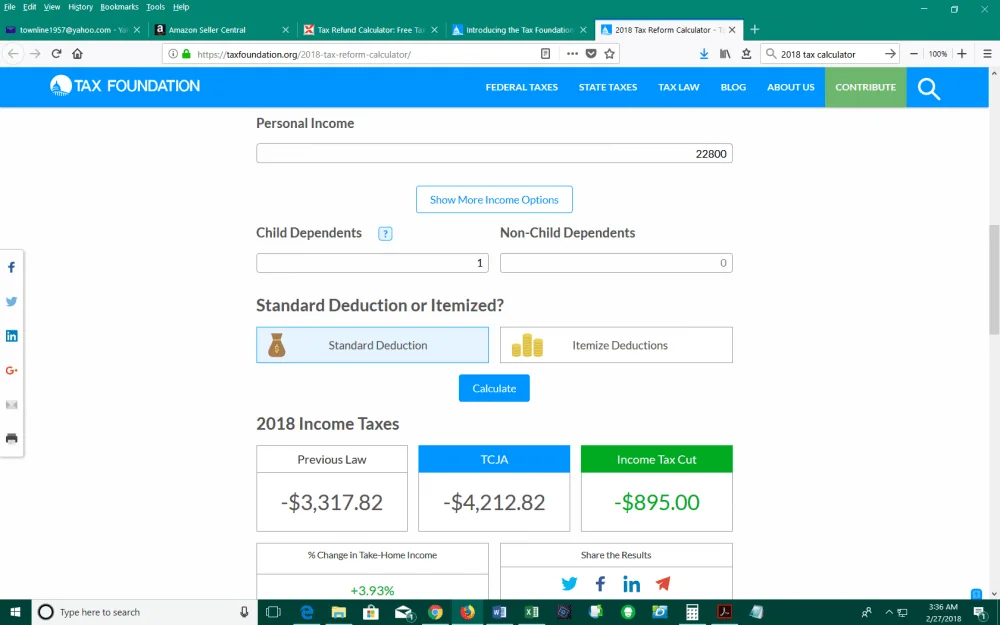Click the Calculate button

pyautogui.click(x=494, y=388)
